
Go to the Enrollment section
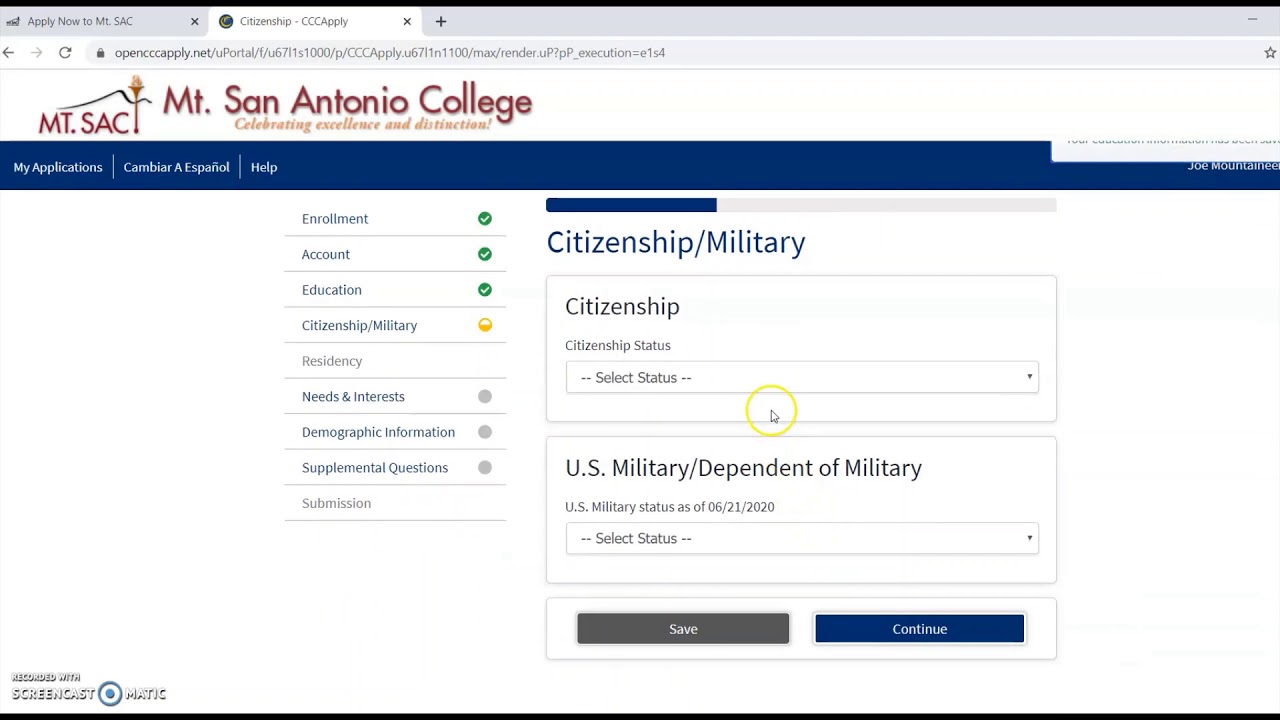pyautogui.click(x=335, y=219)
